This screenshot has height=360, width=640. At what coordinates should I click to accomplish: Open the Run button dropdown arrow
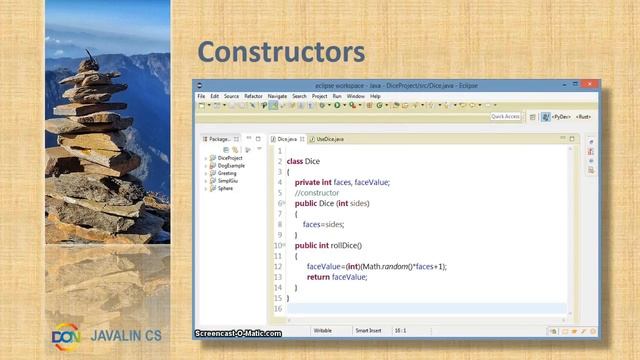point(344,106)
